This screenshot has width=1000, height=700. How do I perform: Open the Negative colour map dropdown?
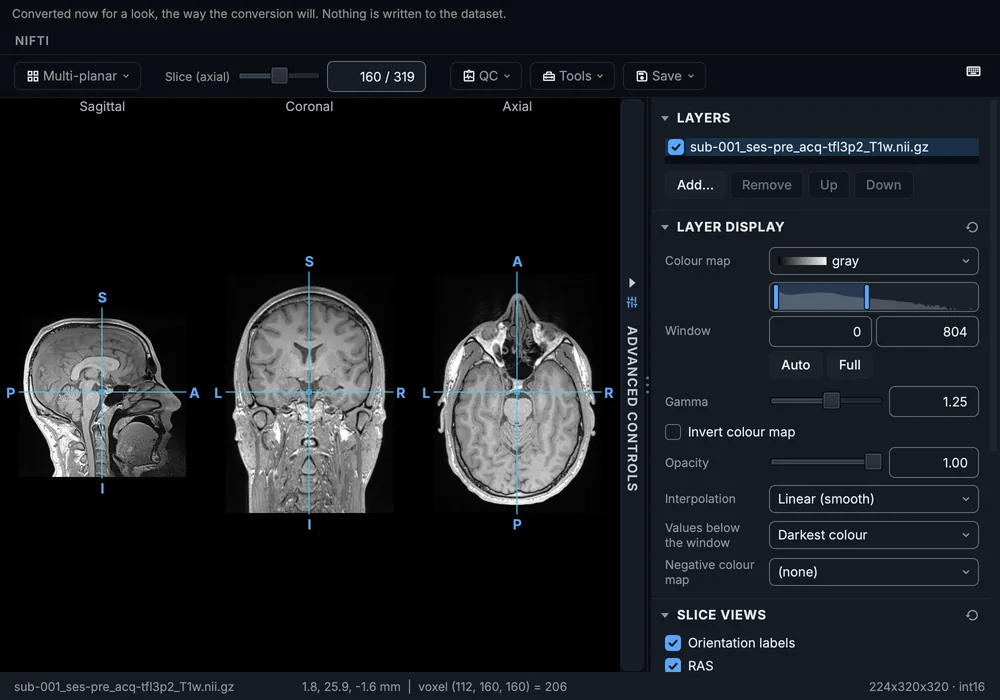[874, 572]
